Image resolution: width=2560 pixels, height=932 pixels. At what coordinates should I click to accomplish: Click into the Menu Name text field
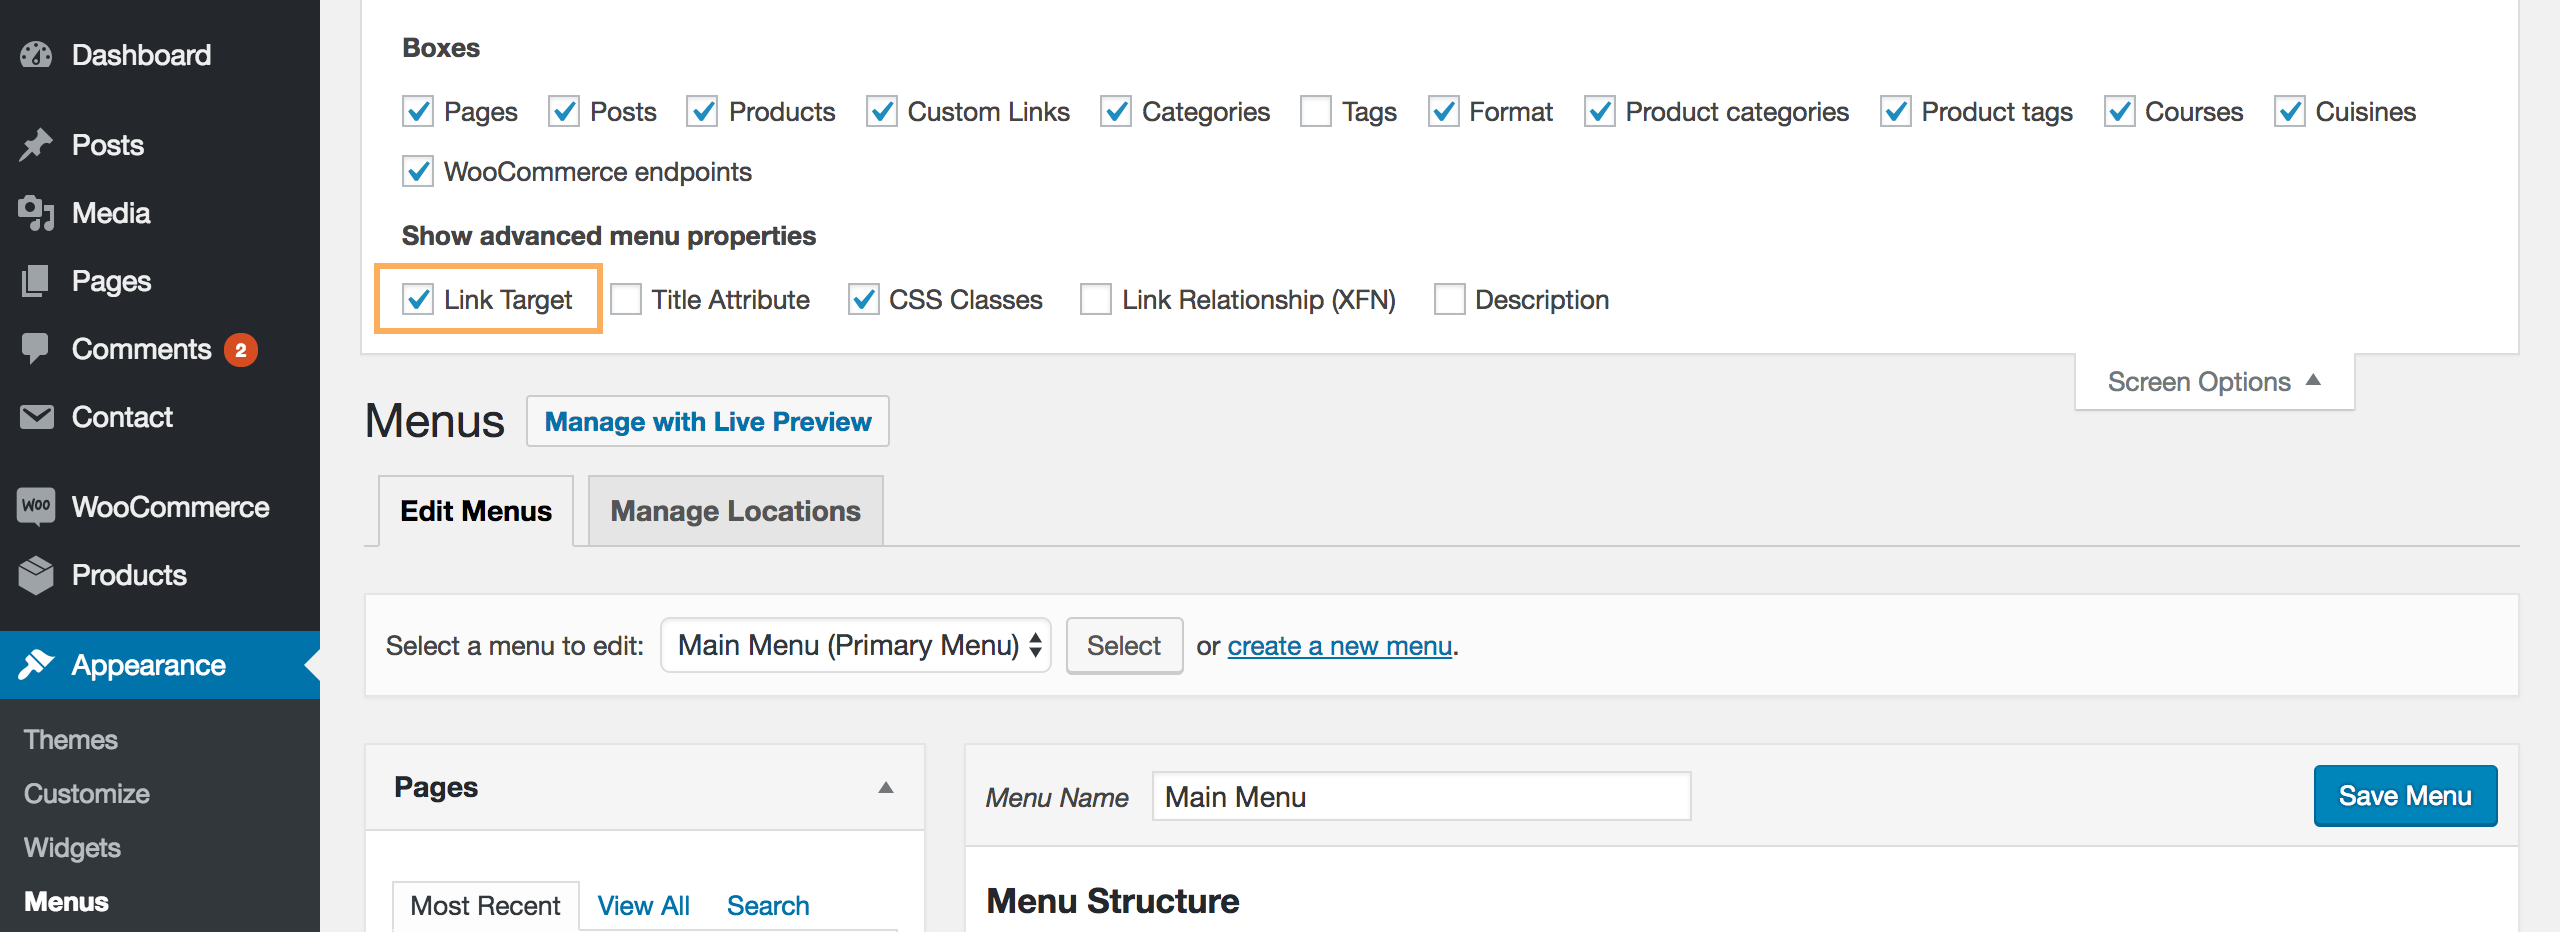pyautogui.click(x=1421, y=797)
